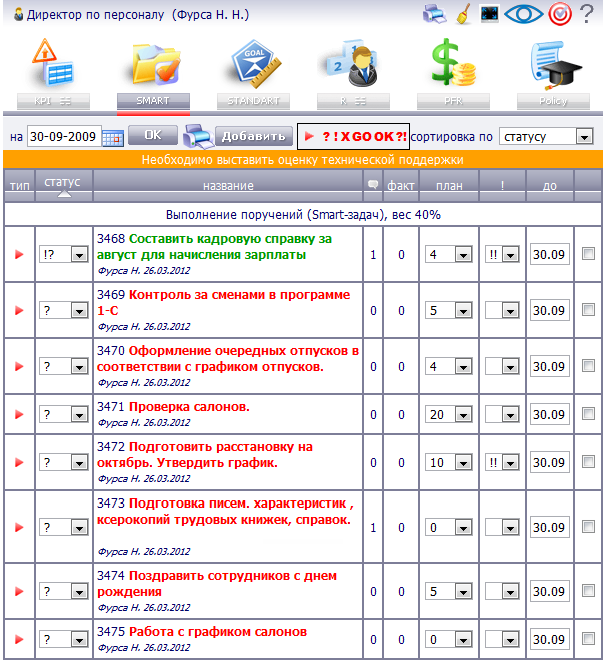Click the SMART folder checkmark icon

155,64
